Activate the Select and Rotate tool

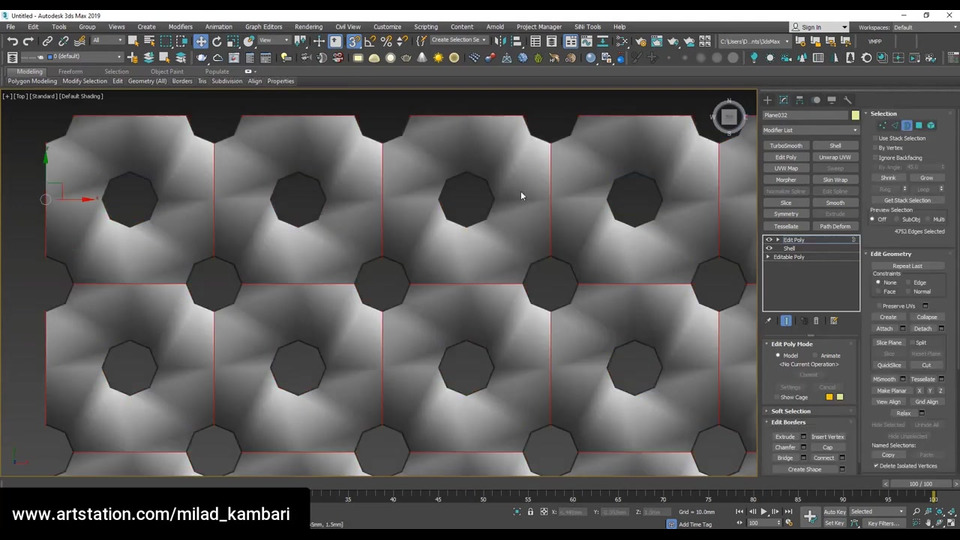(x=217, y=41)
